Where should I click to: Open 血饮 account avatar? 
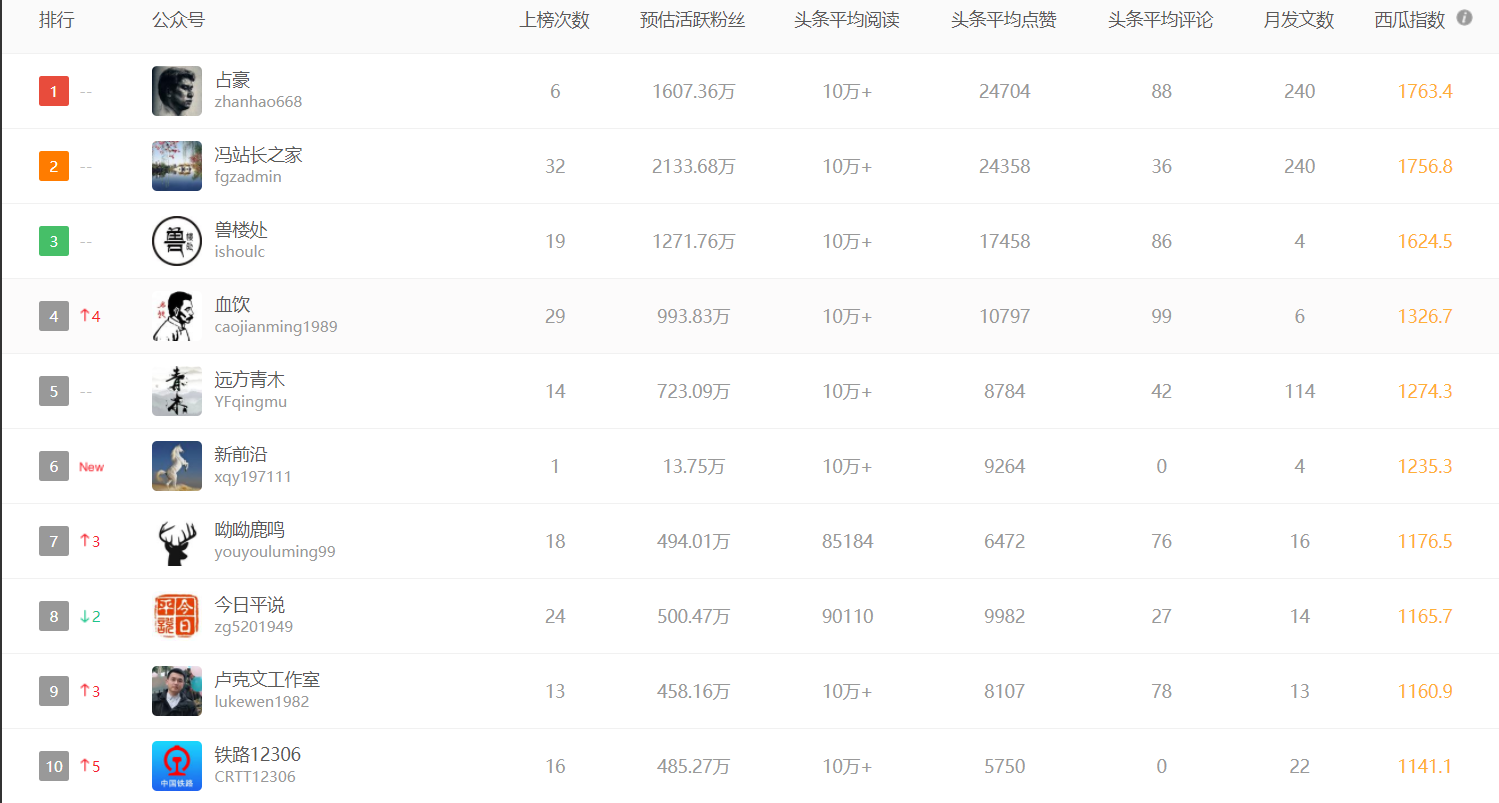177,316
